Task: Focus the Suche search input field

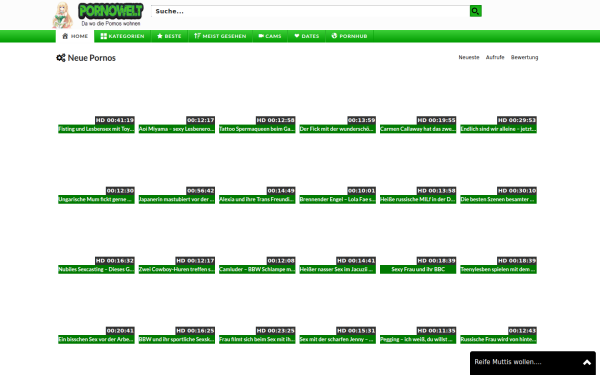Action: (310, 11)
